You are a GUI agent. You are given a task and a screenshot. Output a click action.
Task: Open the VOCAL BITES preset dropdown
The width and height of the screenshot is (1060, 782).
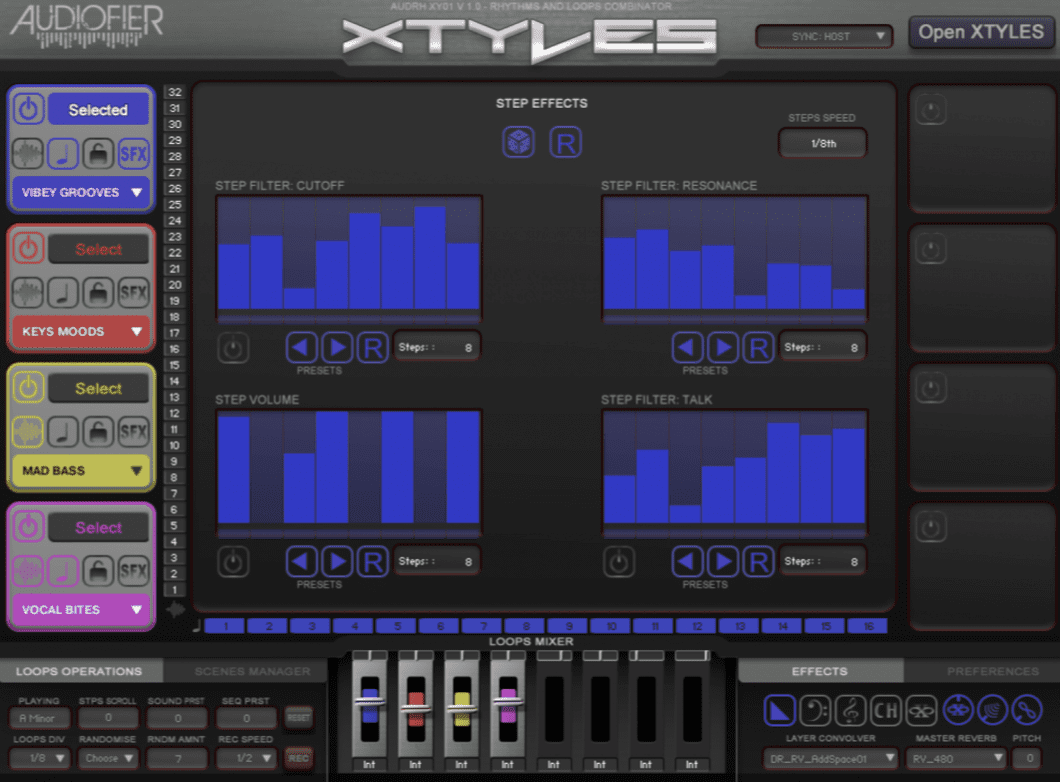tap(81, 610)
